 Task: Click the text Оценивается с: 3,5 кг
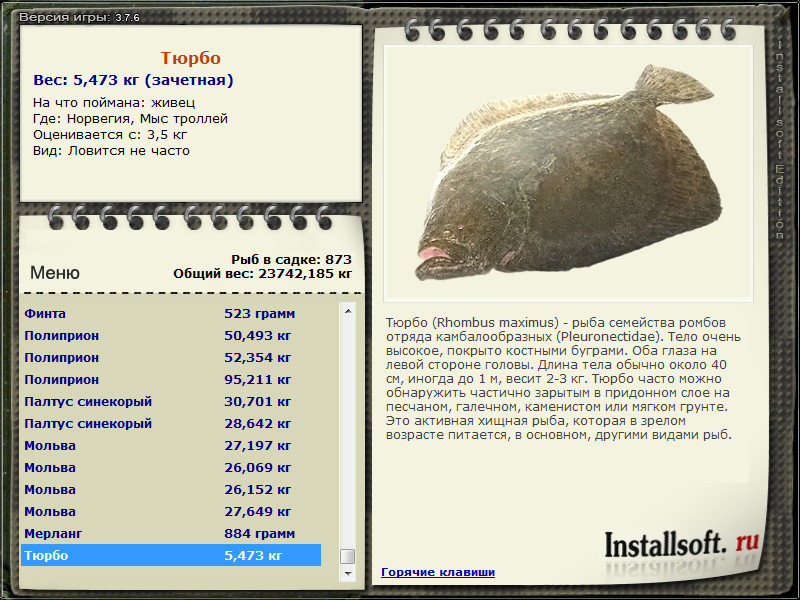[x=110, y=135]
